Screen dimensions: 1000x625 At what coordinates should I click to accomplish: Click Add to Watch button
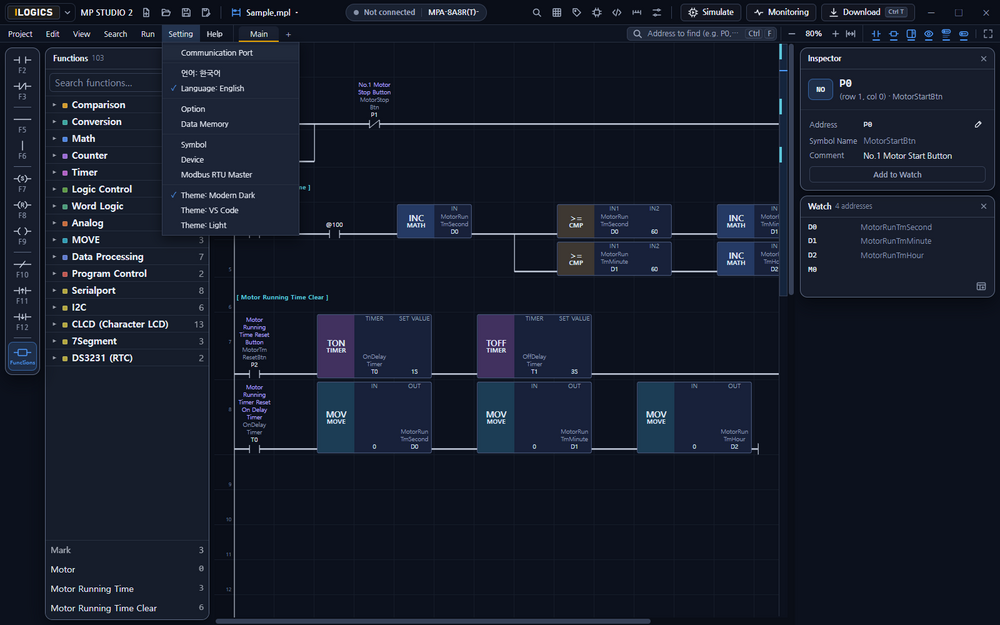click(x=897, y=174)
